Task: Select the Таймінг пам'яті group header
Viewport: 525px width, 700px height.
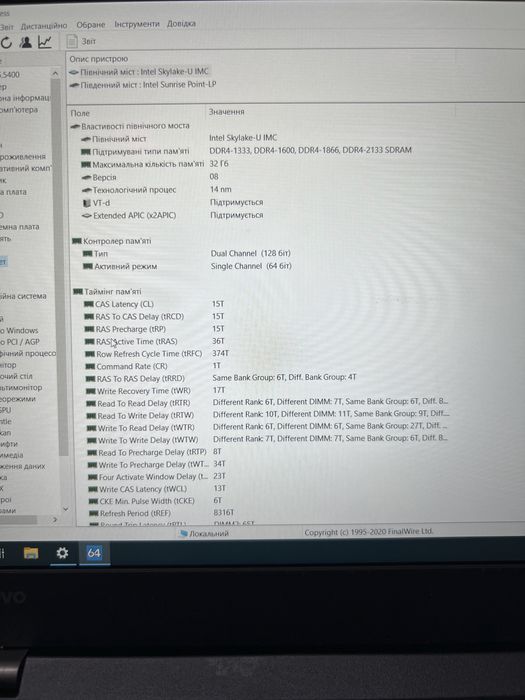Action: [x=107, y=292]
